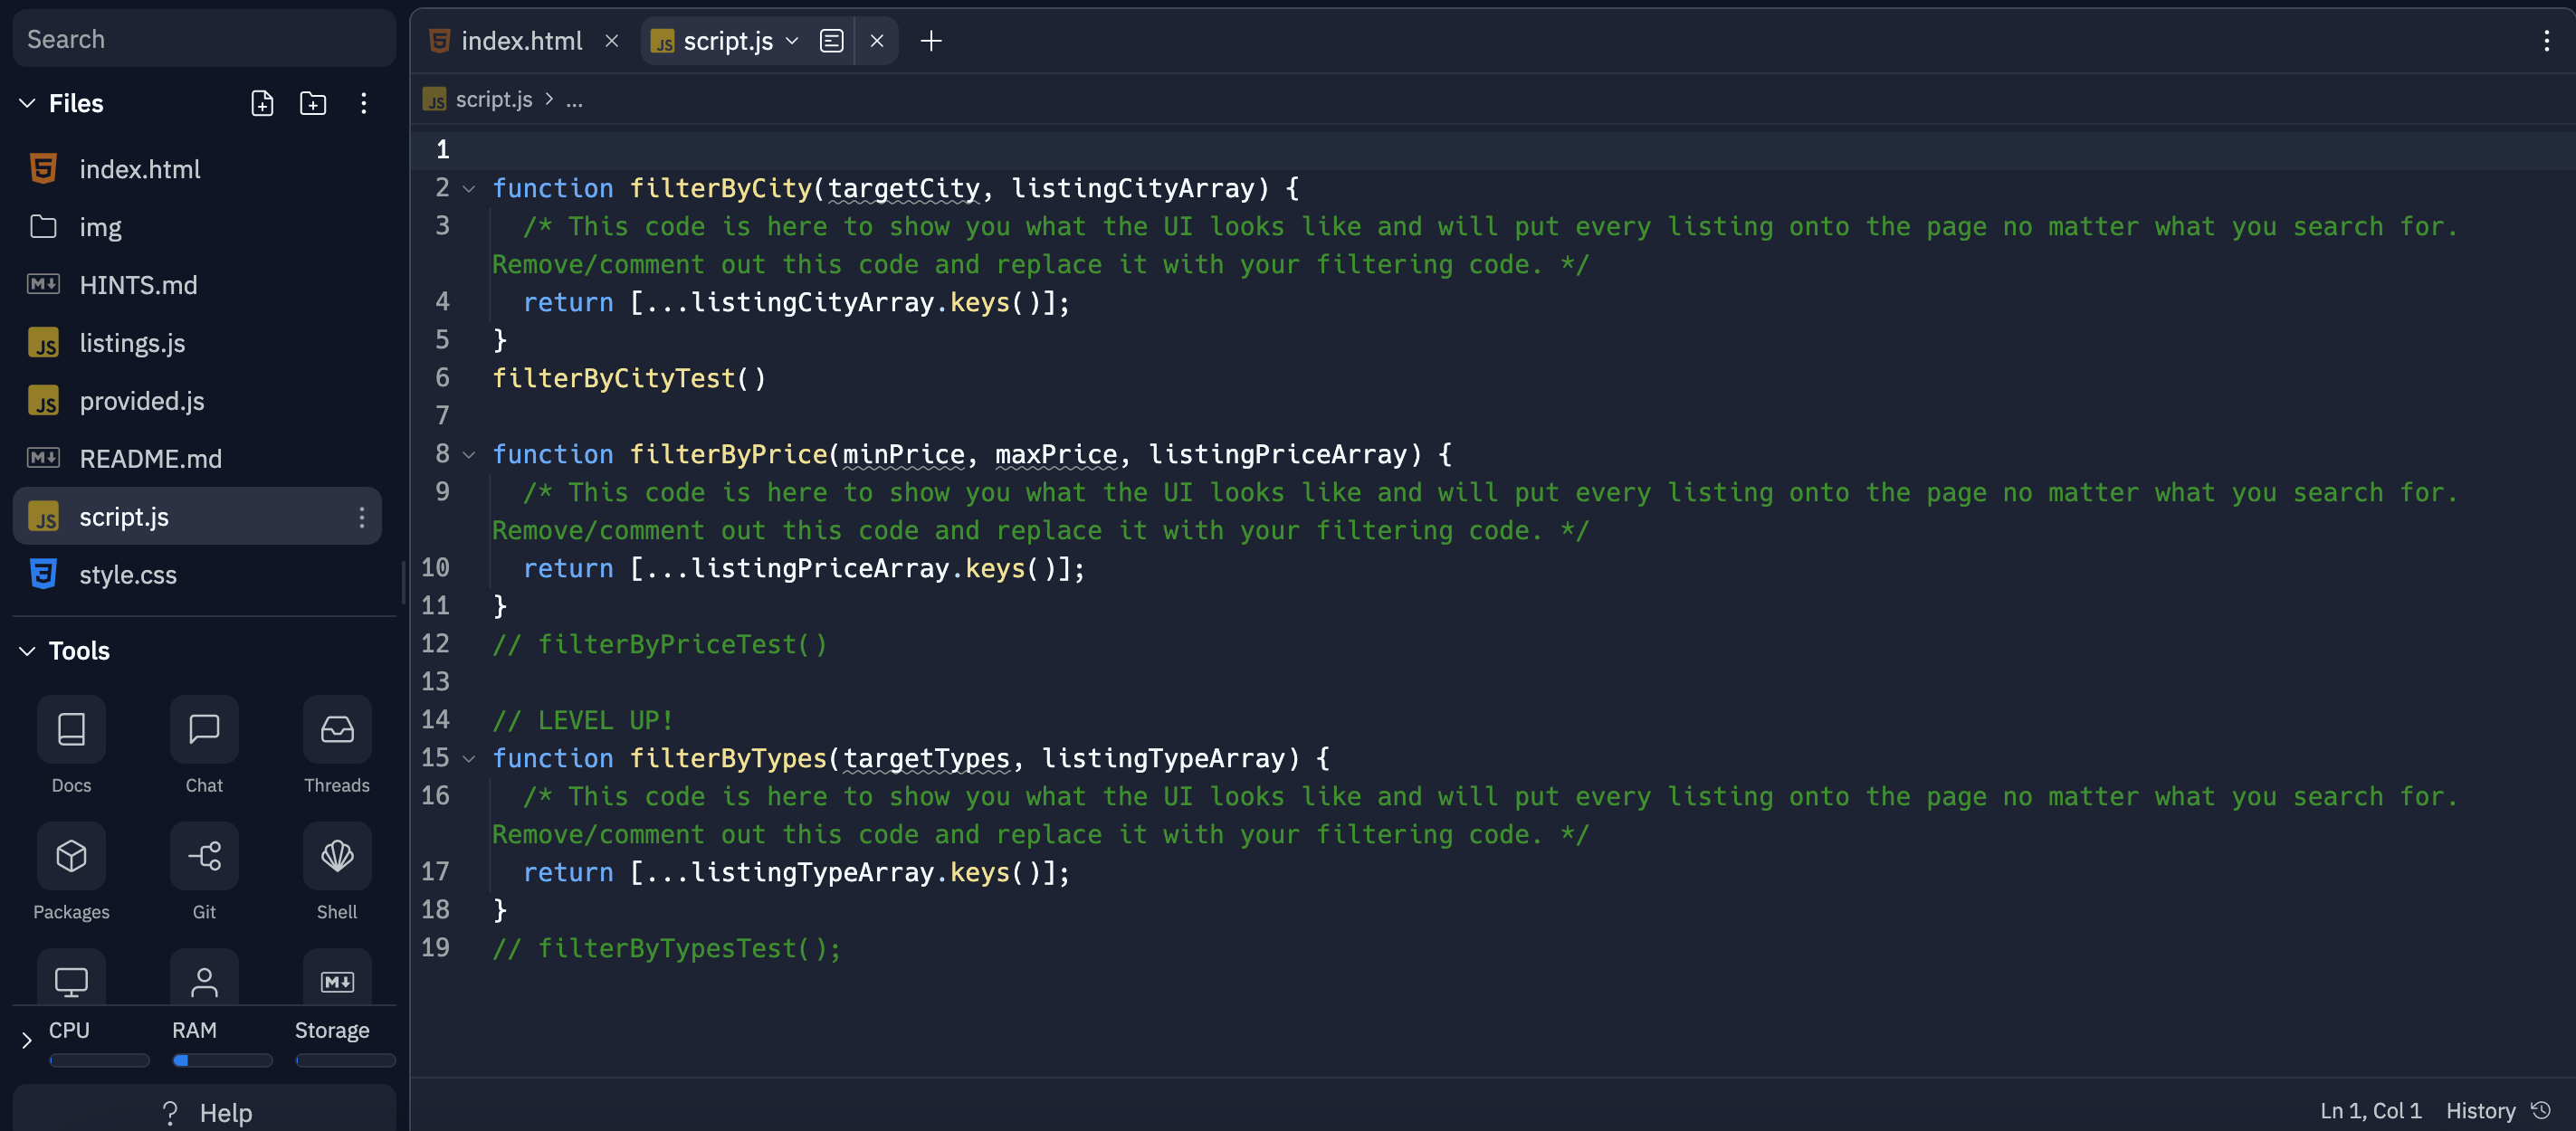
Task: Create a new file in the Files panel
Action: click(x=262, y=103)
